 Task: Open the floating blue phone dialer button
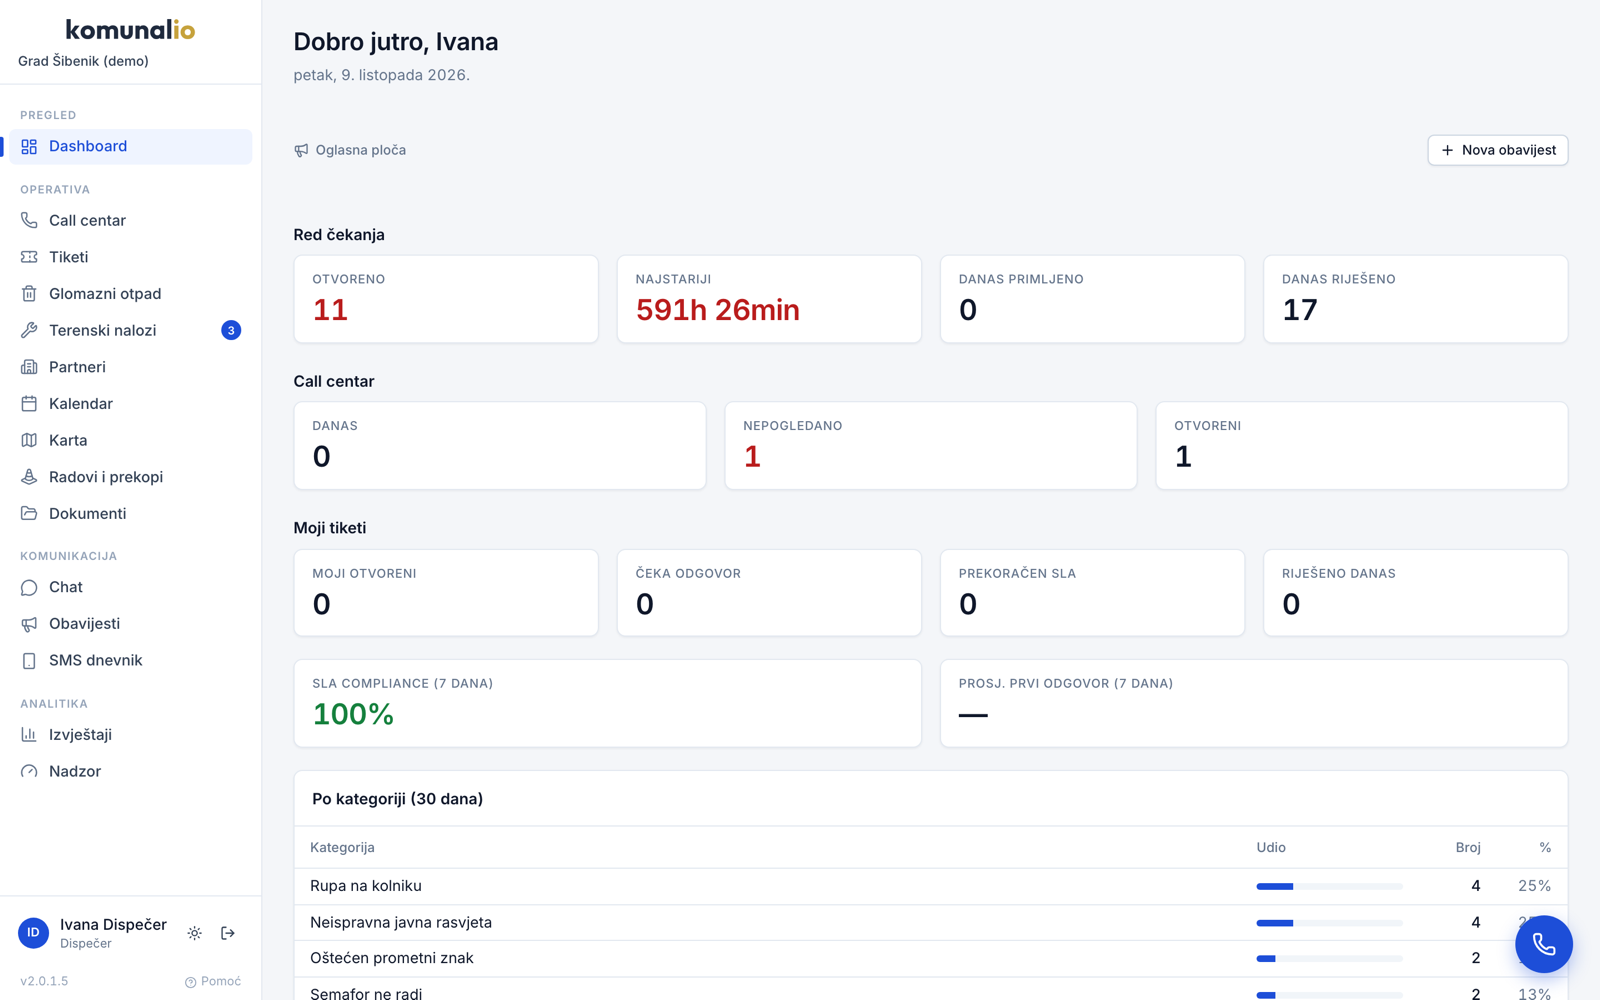[x=1543, y=944]
